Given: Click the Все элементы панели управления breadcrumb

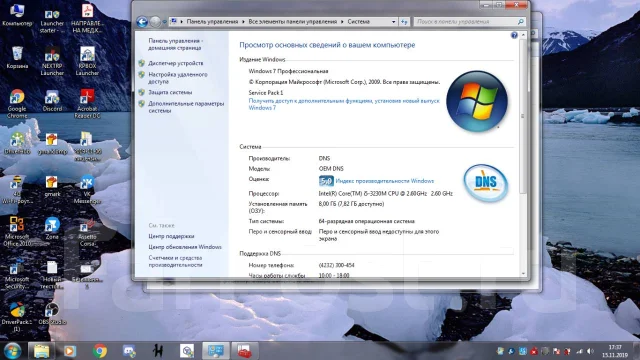Looking at the screenshot, I should 293,22.
